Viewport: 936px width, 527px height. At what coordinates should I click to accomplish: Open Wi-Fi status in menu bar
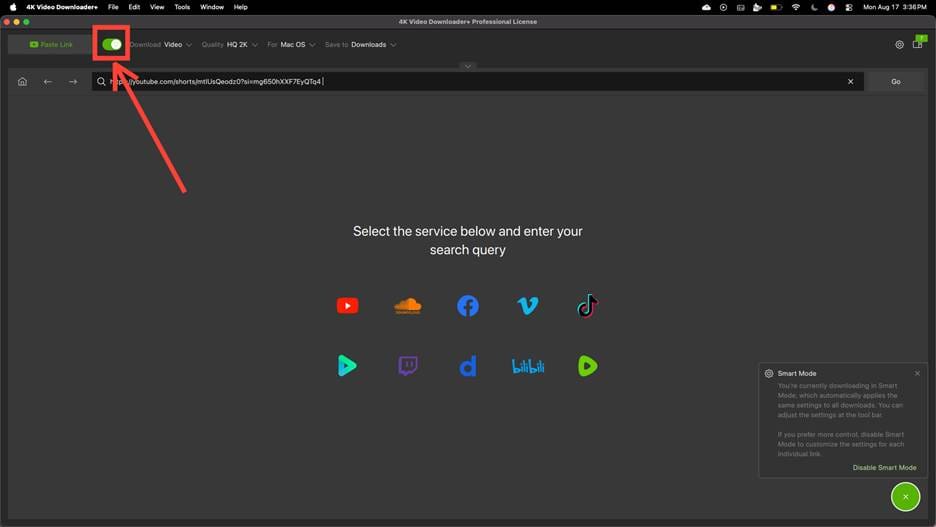pyautogui.click(x=795, y=7)
